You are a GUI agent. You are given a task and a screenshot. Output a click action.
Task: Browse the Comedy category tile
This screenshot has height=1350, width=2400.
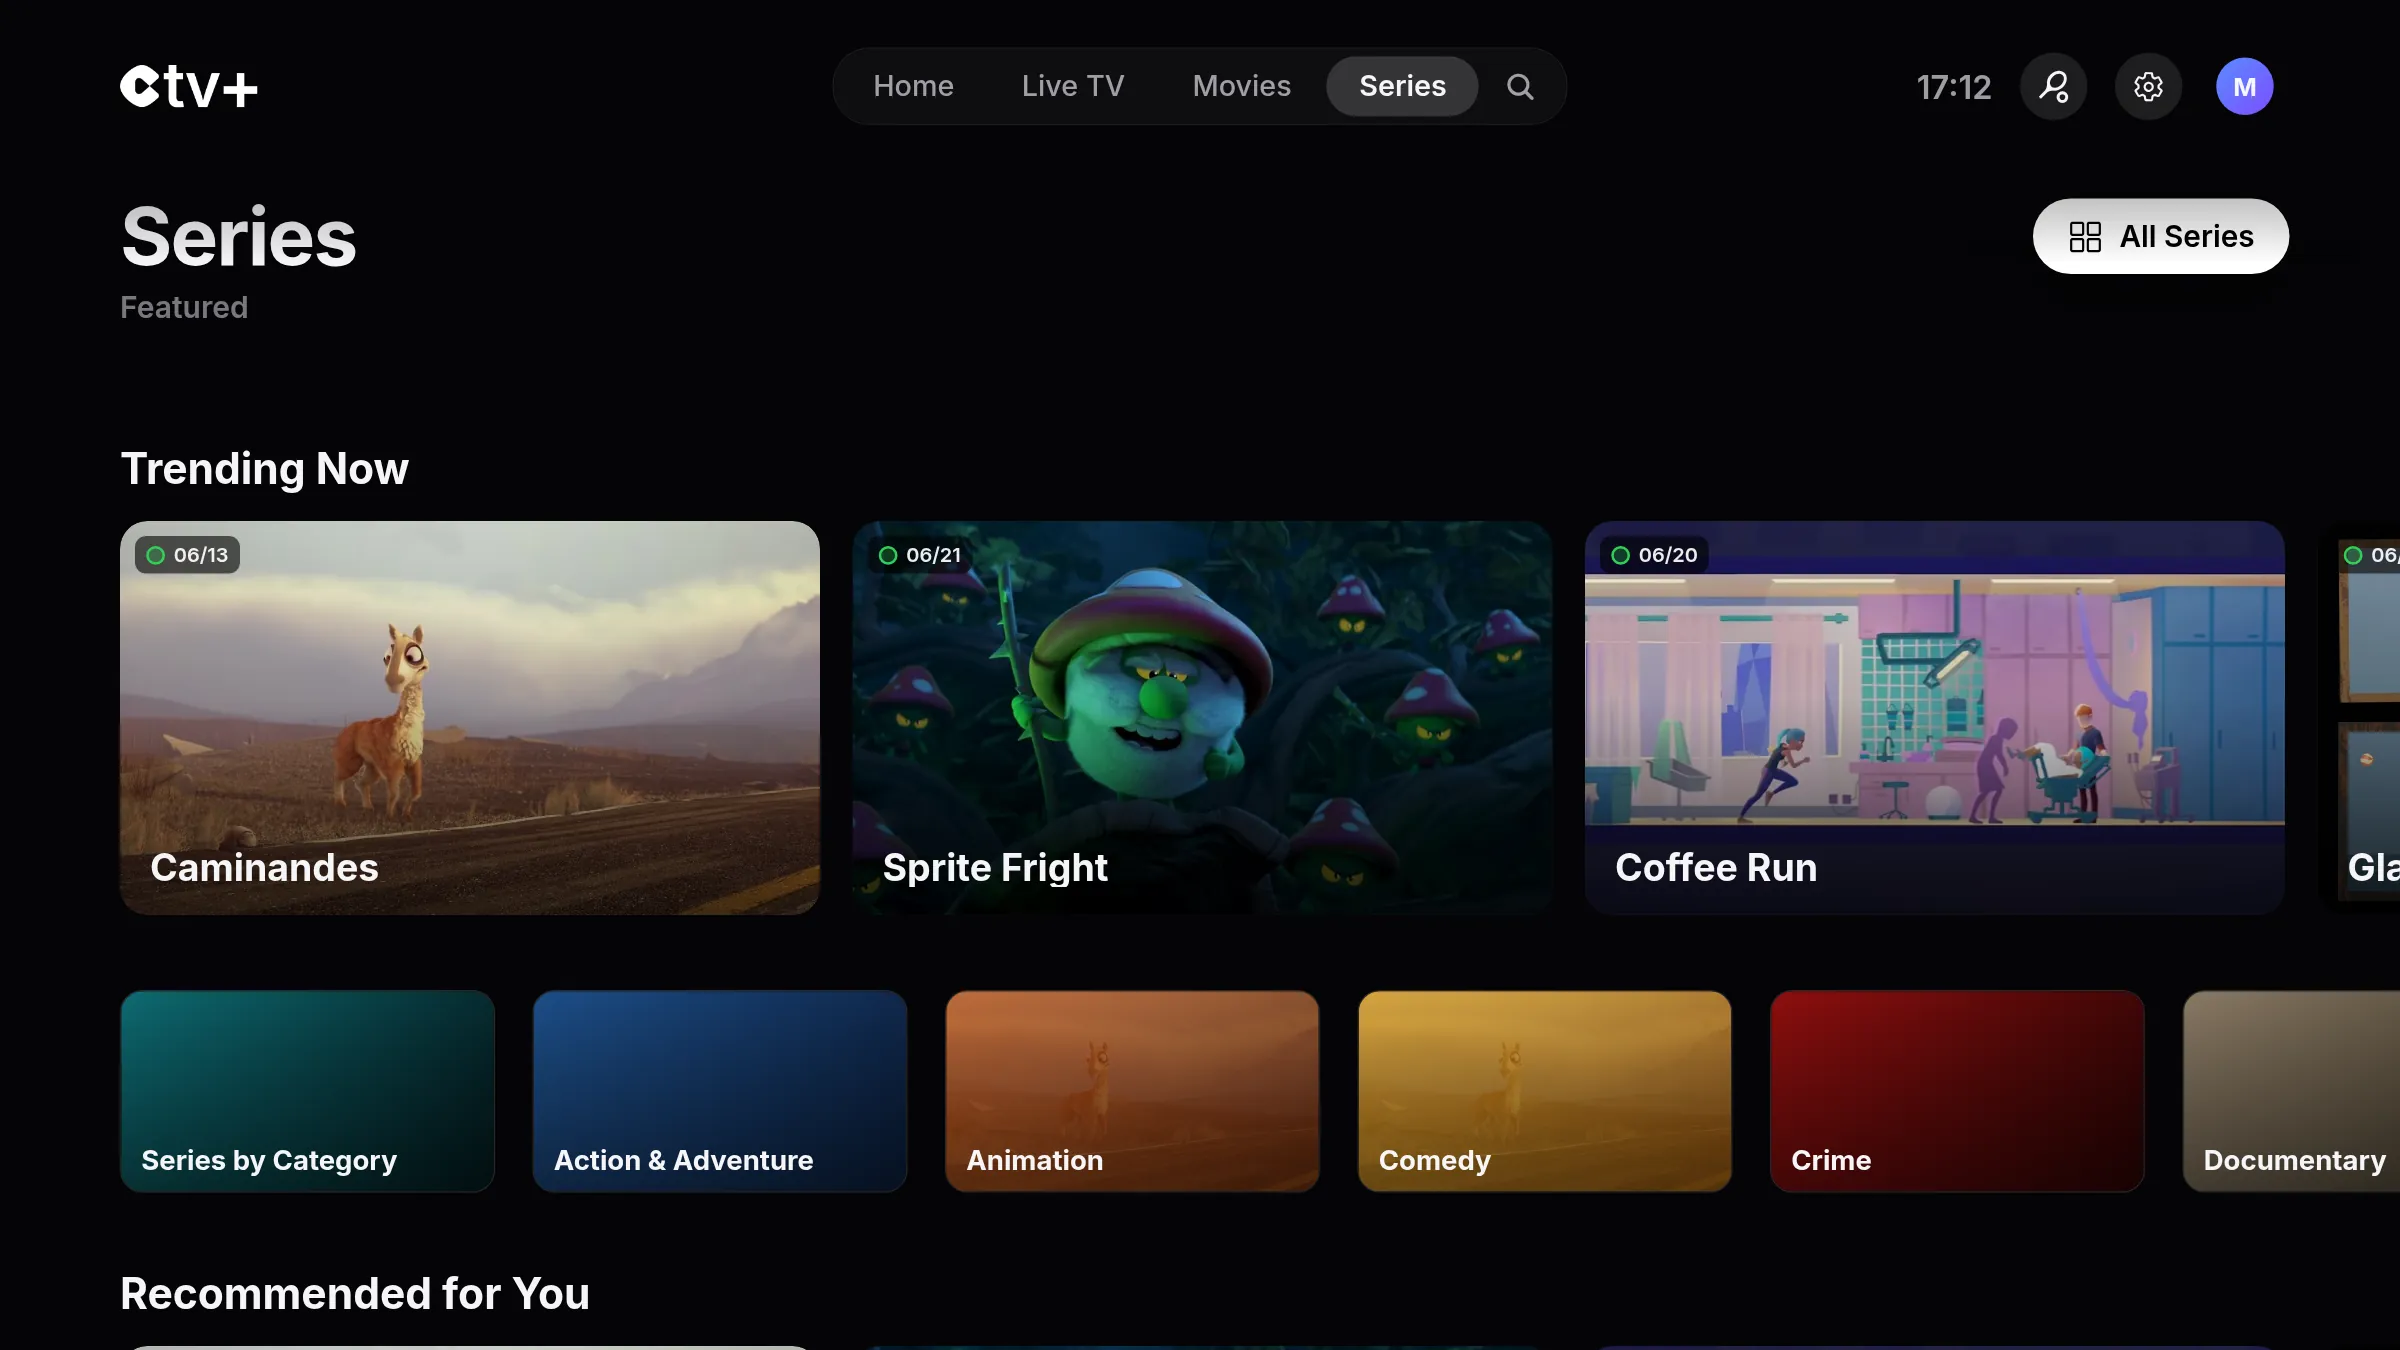coord(1545,1091)
